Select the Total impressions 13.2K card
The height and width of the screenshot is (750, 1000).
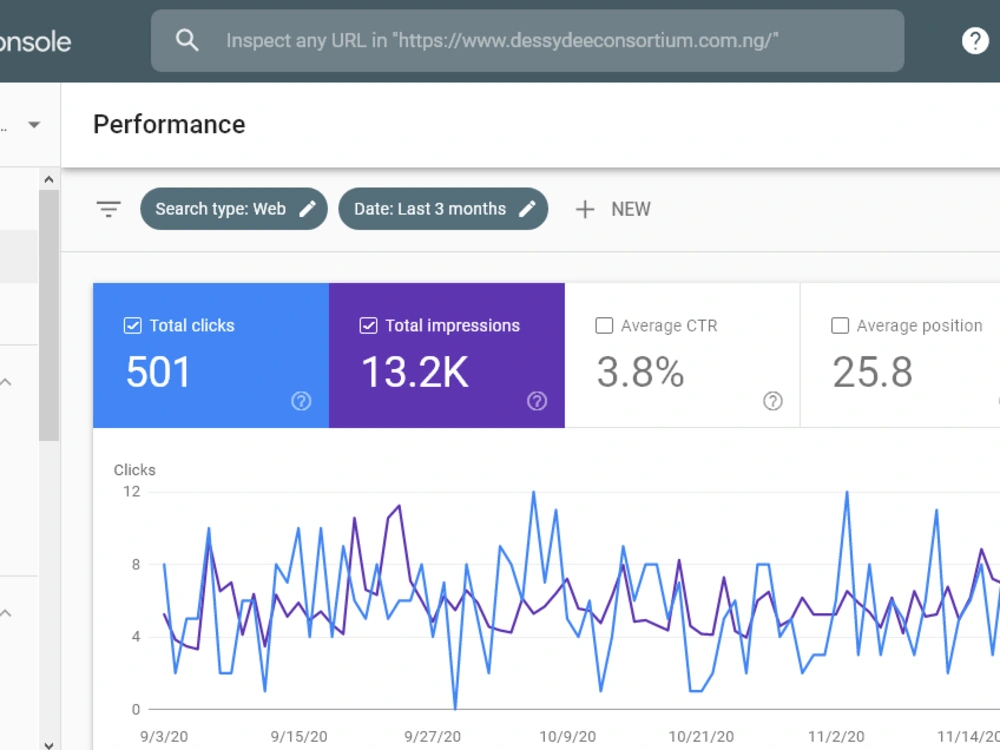click(447, 355)
